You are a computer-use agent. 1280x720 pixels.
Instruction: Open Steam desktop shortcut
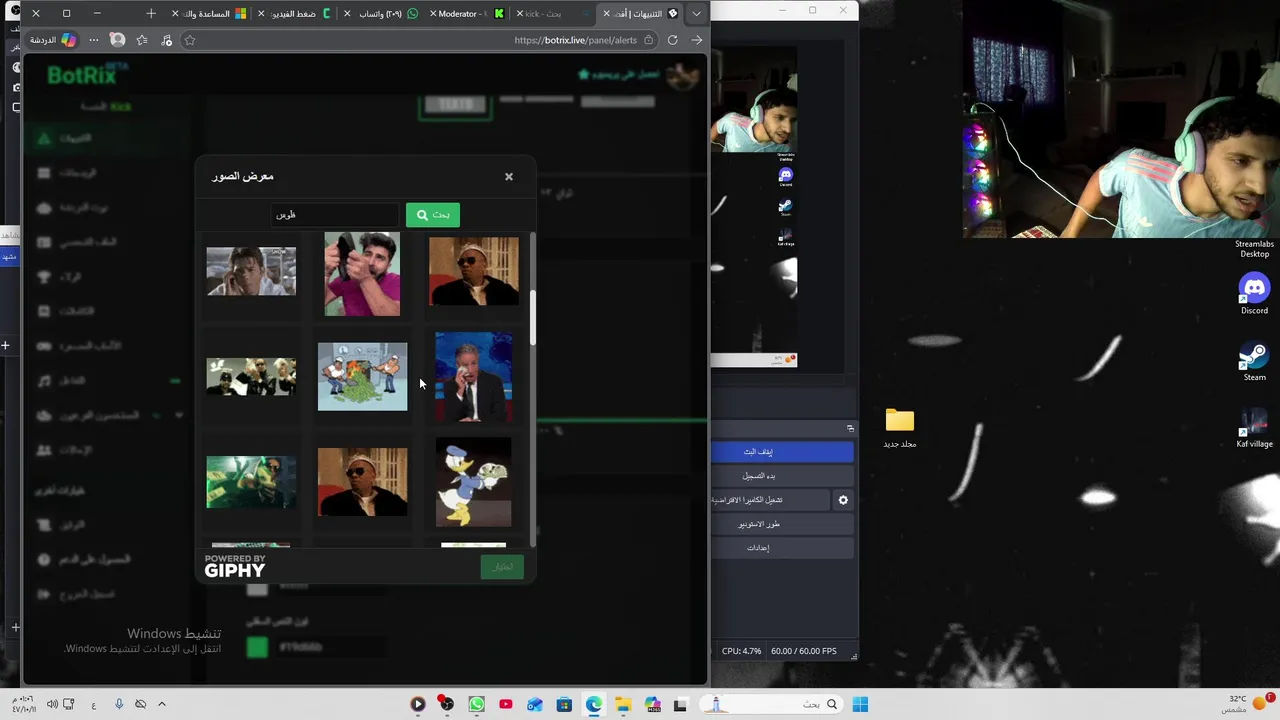(1254, 362)
